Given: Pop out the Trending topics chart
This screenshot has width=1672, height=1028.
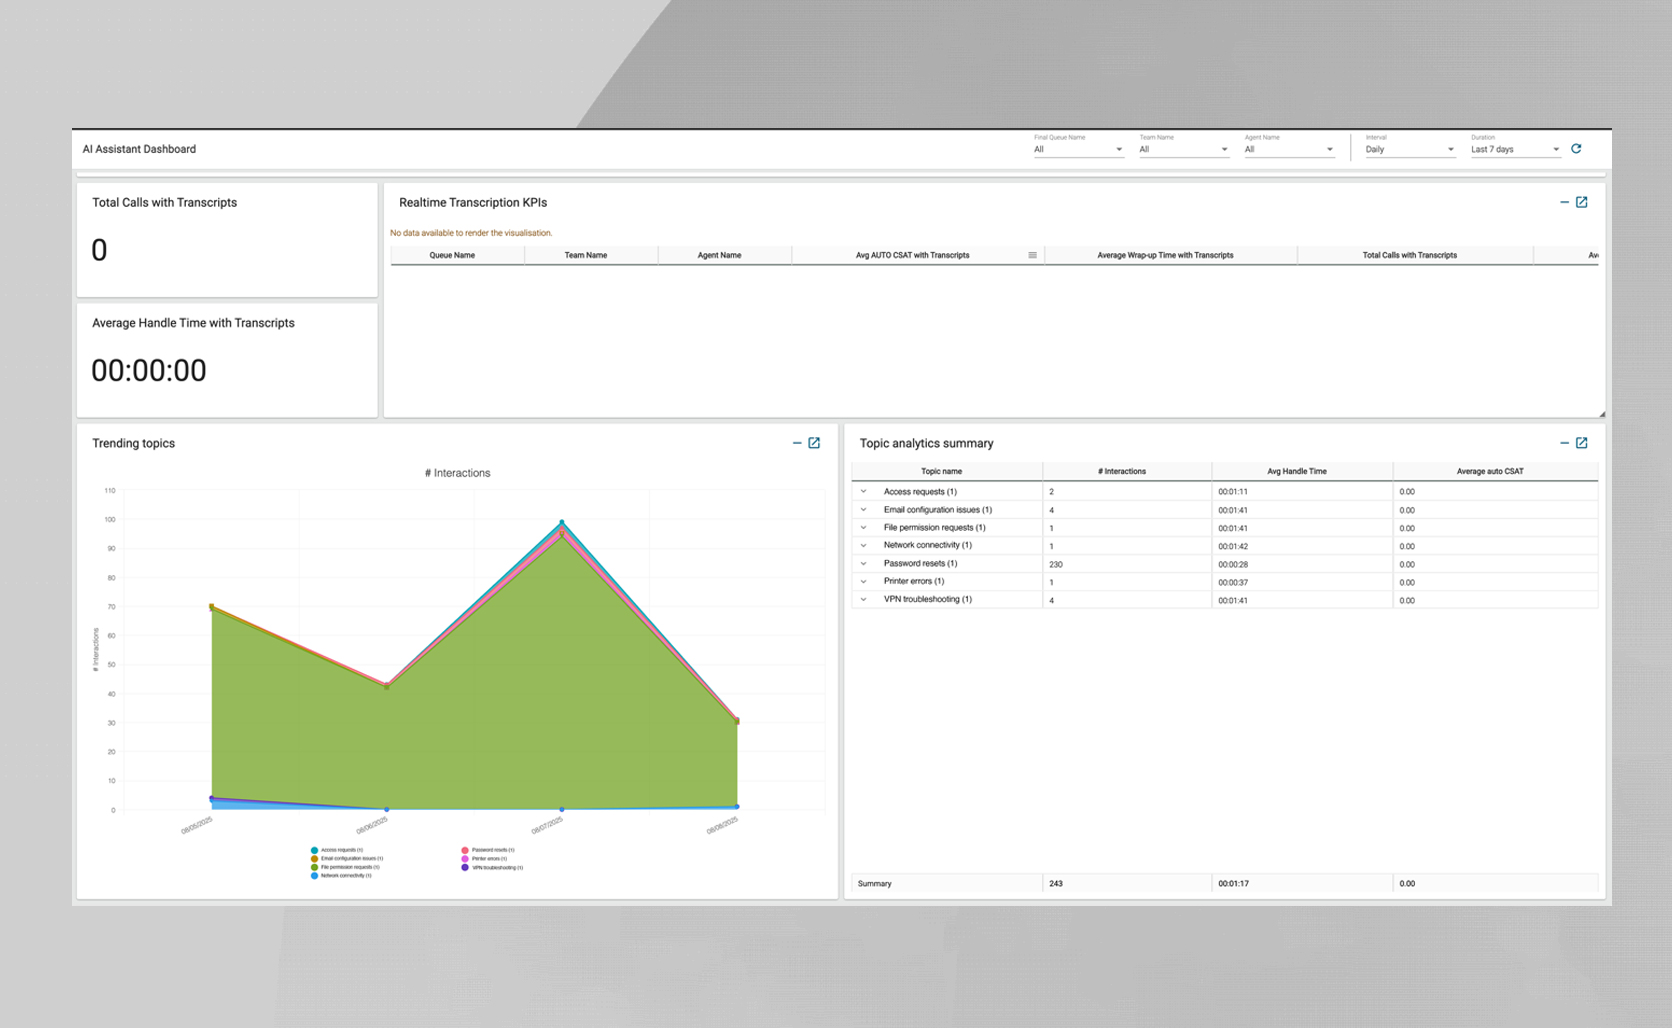Looking at the screenshot, I should [814, 443].
